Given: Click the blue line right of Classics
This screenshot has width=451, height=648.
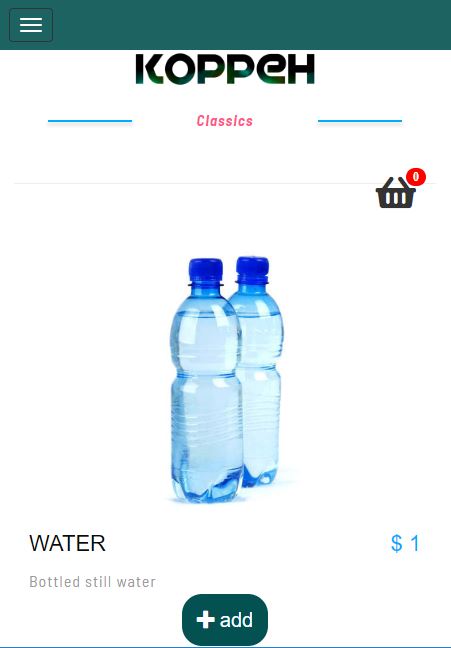Looking at the screenshot, I should [x=360, y=121].
